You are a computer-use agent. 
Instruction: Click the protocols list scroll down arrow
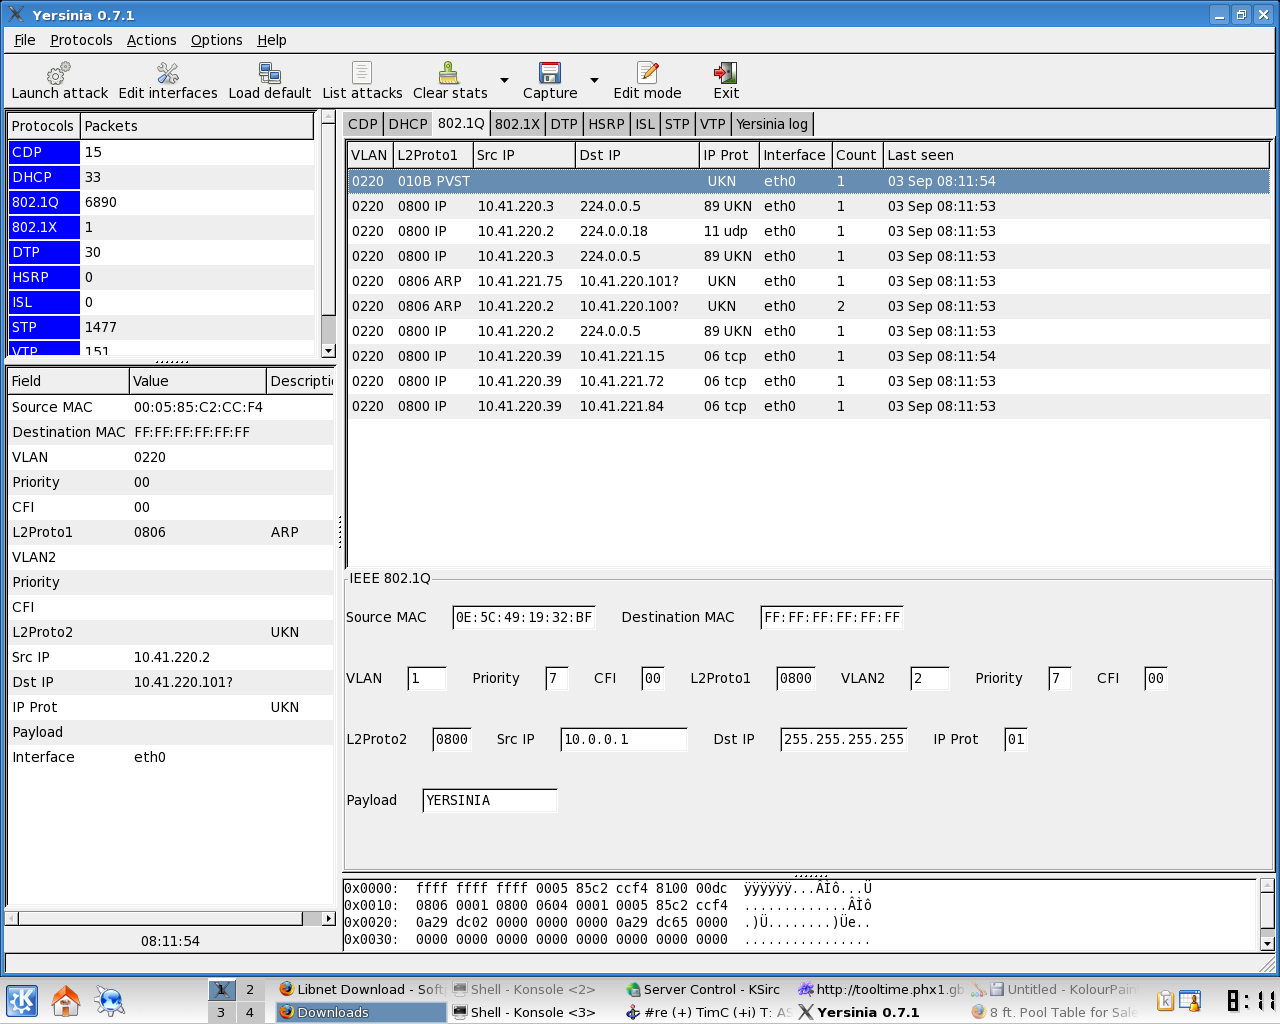328,351
